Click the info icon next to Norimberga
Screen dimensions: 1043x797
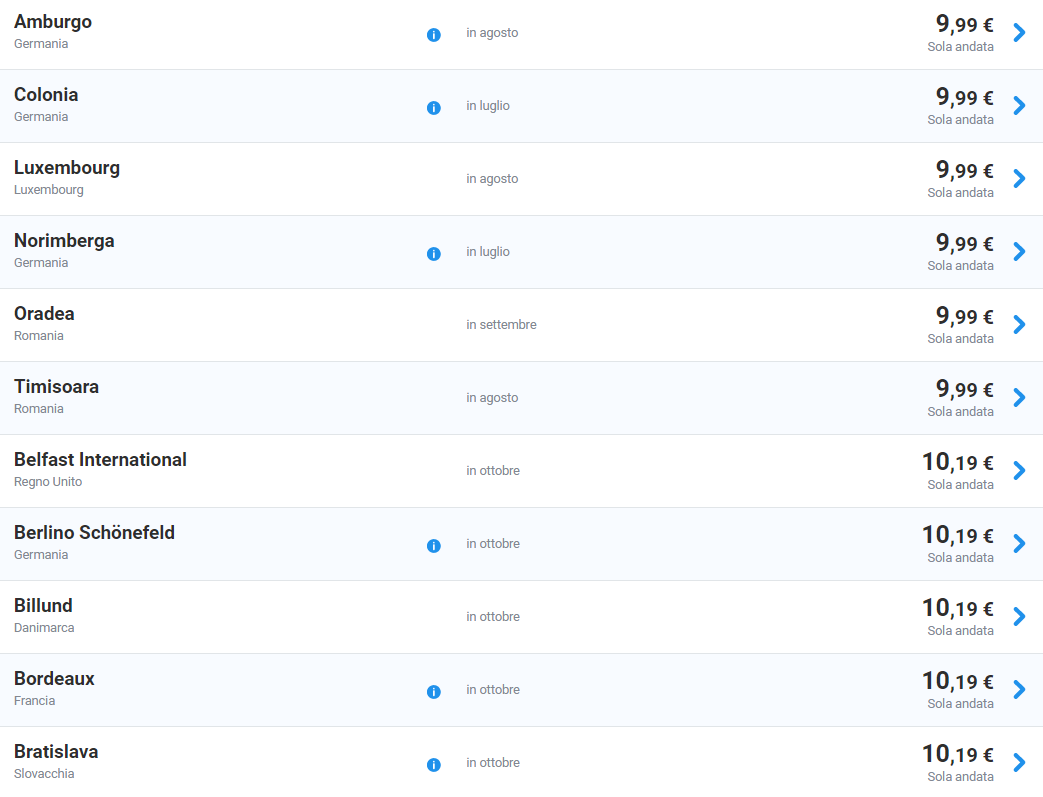434,253
